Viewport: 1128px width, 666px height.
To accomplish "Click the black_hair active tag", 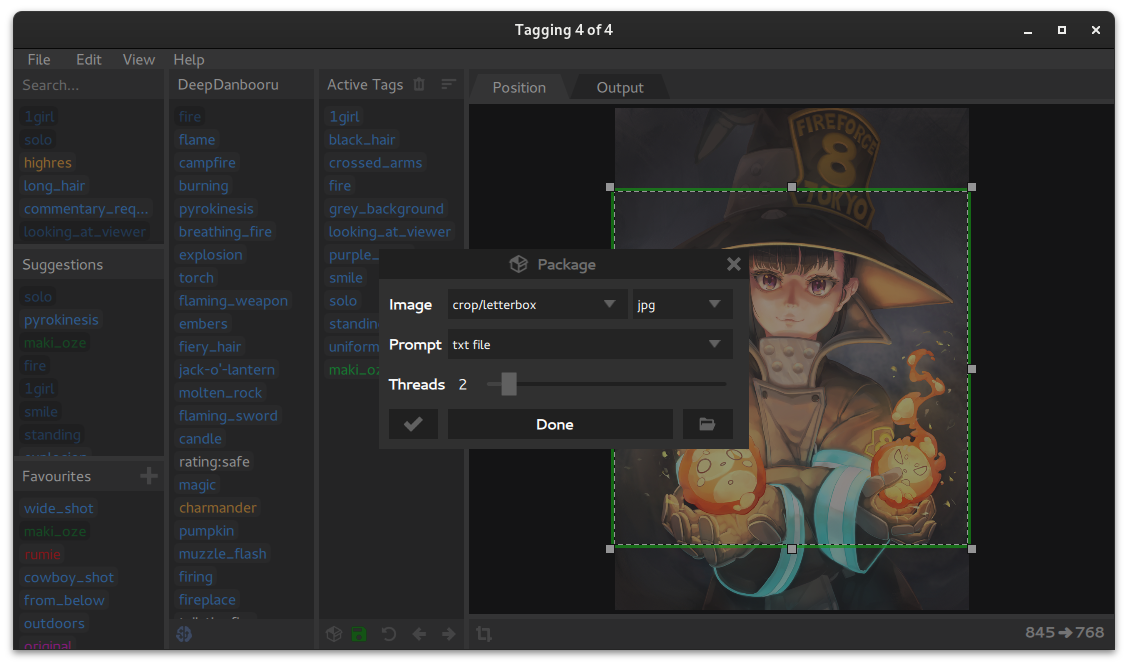I will point(362,140).
